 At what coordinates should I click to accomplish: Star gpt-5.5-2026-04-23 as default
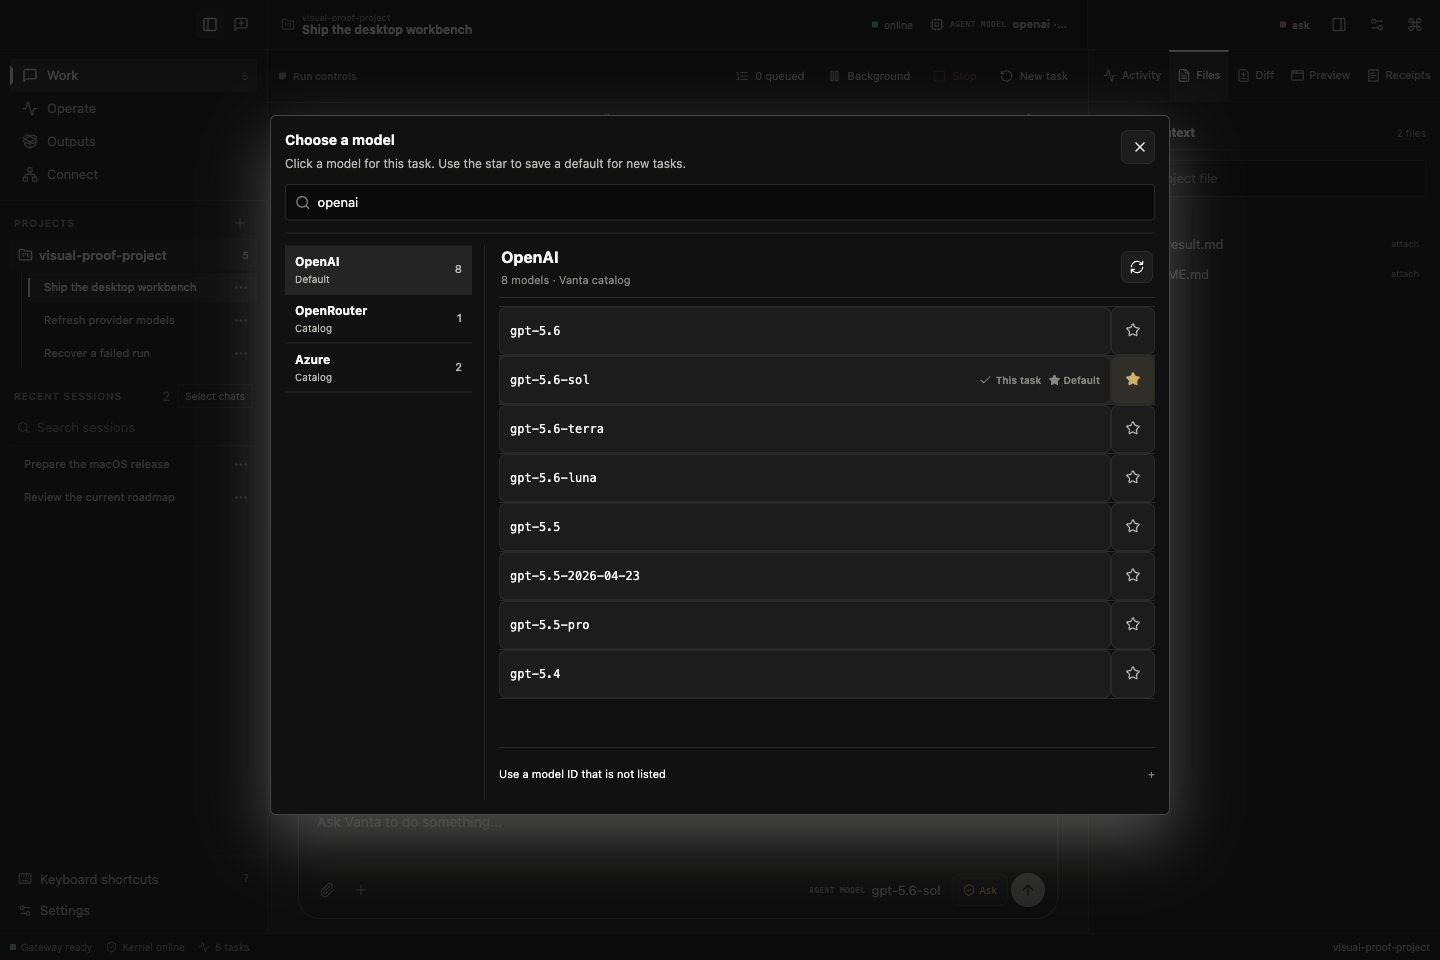[x=1133, y=575]
